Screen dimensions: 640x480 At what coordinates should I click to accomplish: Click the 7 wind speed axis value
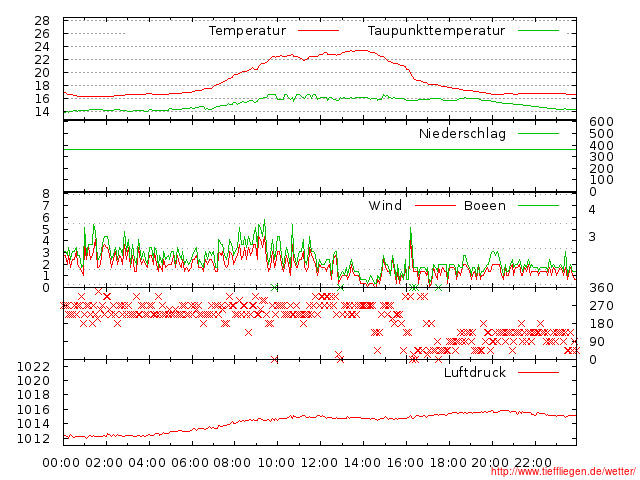tap(46, 206)
